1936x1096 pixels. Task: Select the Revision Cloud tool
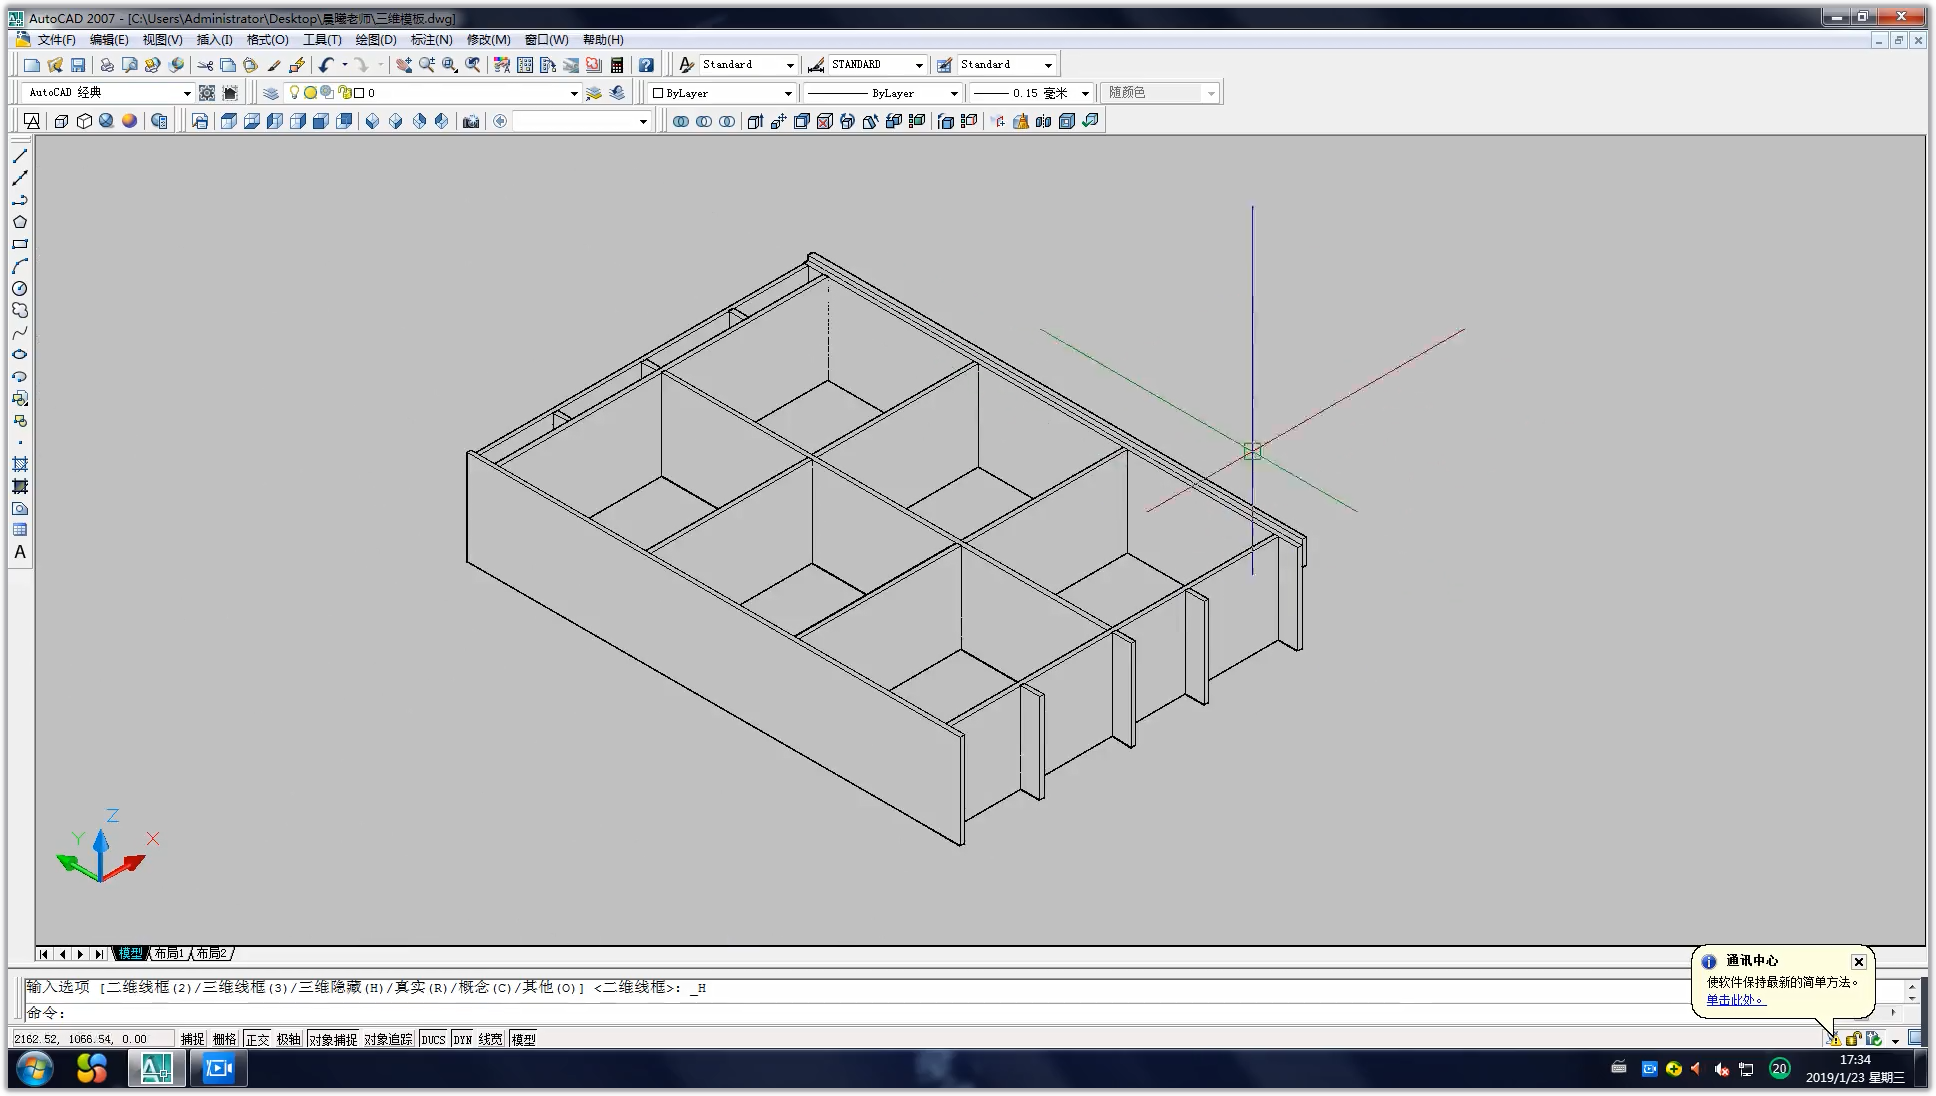[20, 310]
